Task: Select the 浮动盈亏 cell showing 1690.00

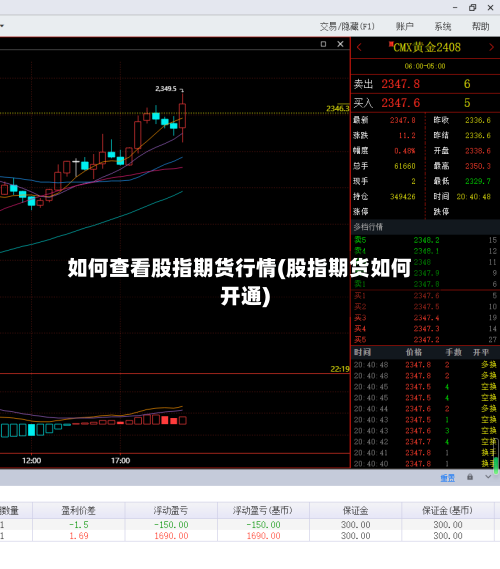Action: 171,536
